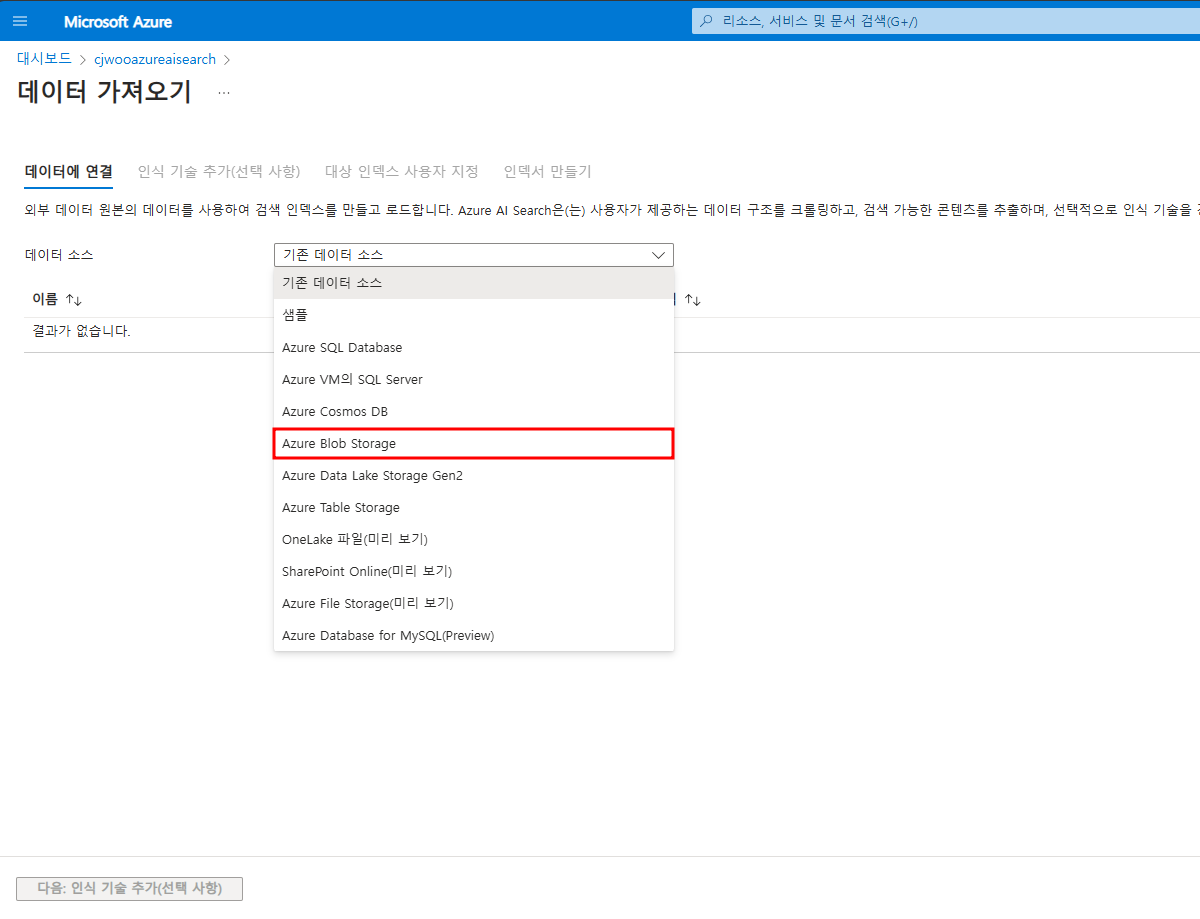Select Azure Blob Storage option
Screen dimensions: 1200x919
474,443
